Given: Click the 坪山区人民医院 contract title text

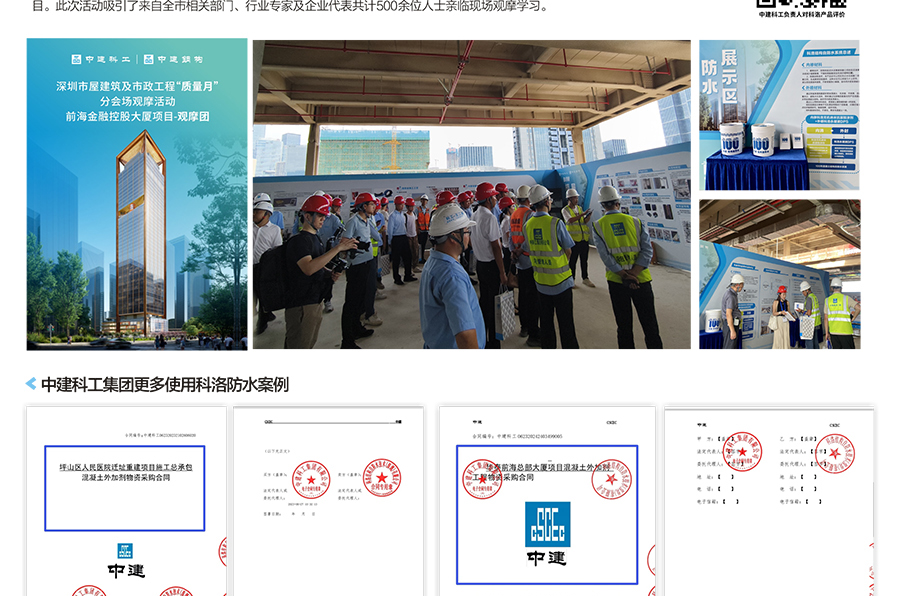Looking at the screenshot, I should (125, 472).
